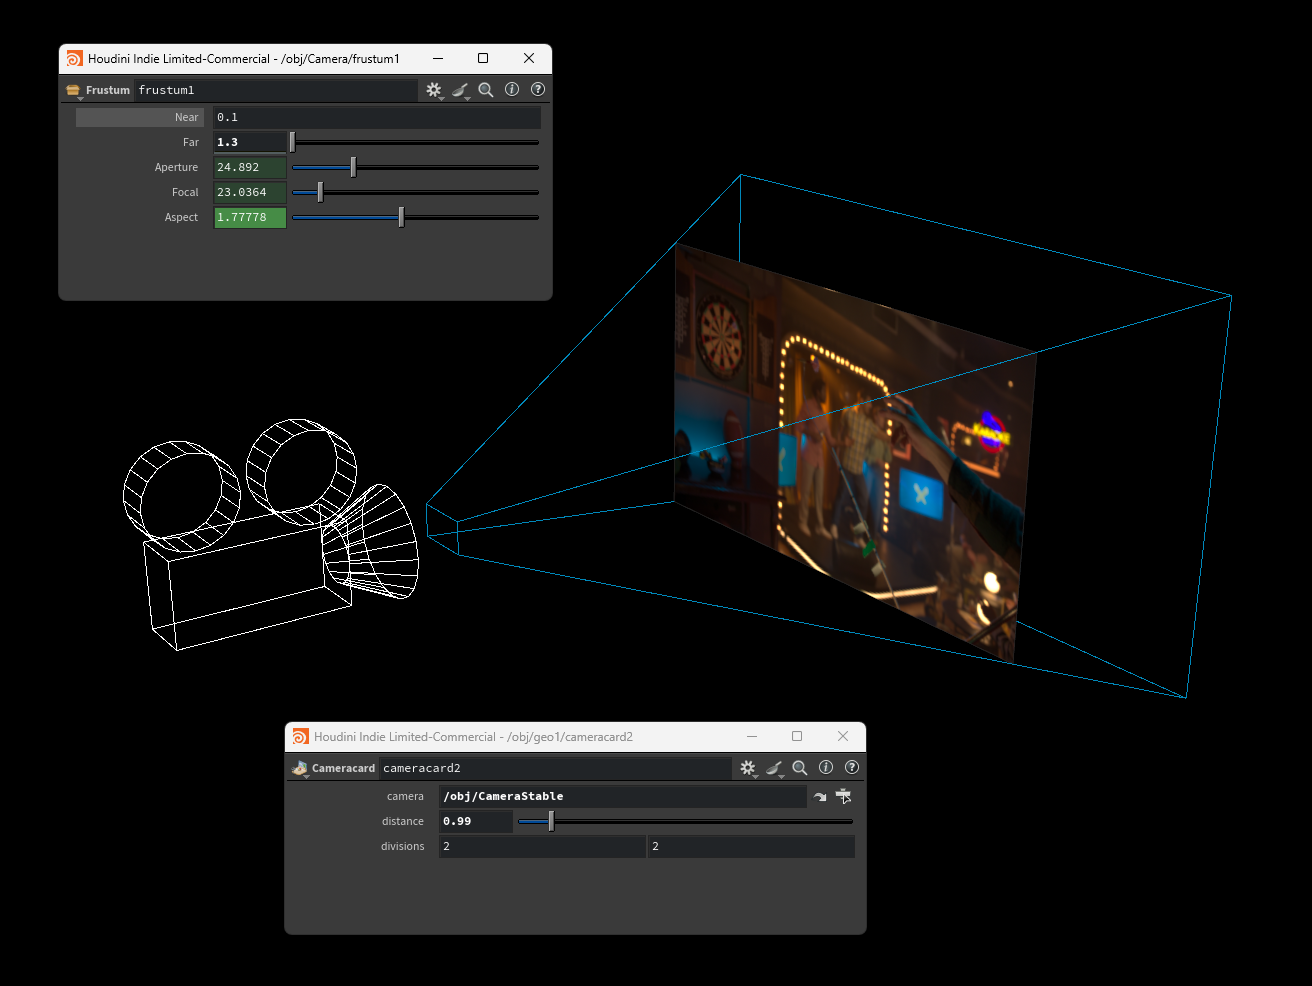
Task: Click the Aperture parameter label
Action: tap(176, 168)
